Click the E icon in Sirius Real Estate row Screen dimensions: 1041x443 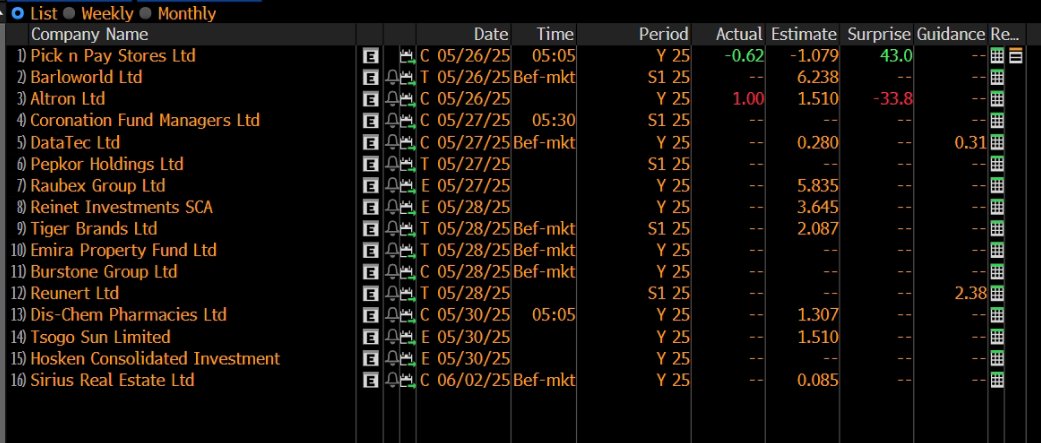(370, 381)
